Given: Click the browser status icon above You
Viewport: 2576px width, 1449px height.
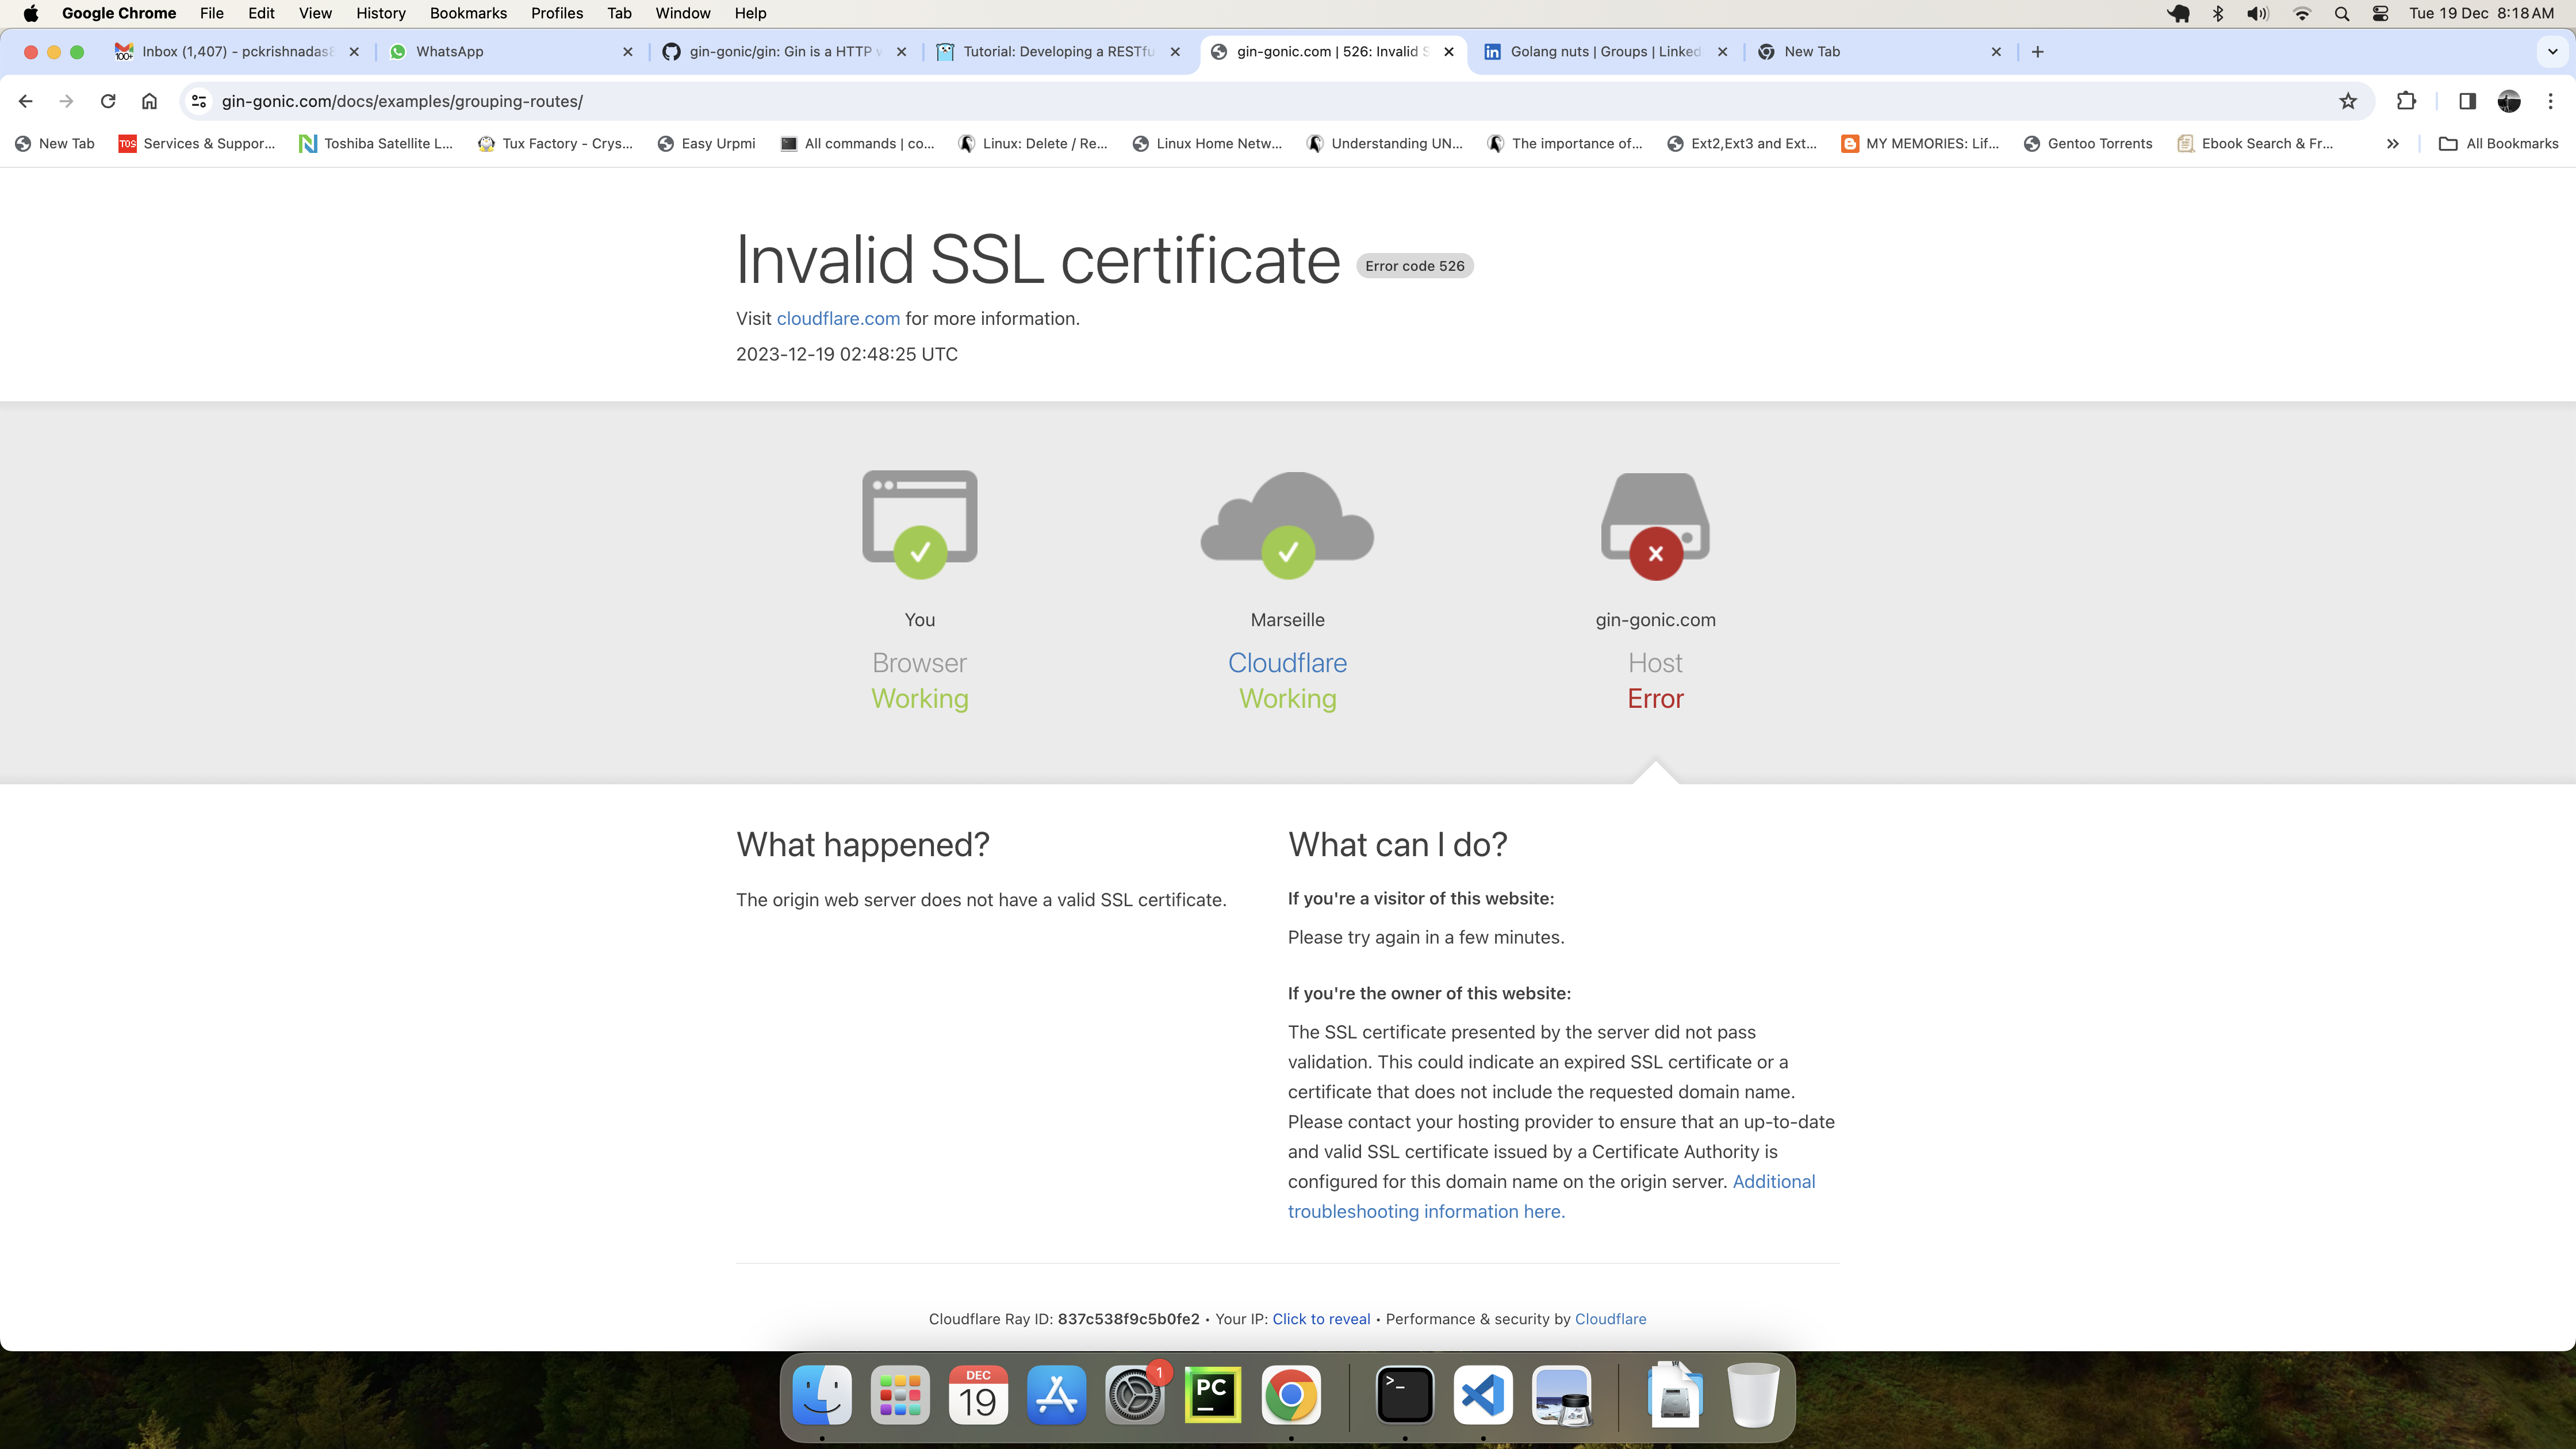Looking at the screenshot, I should [x=920, y=524].
